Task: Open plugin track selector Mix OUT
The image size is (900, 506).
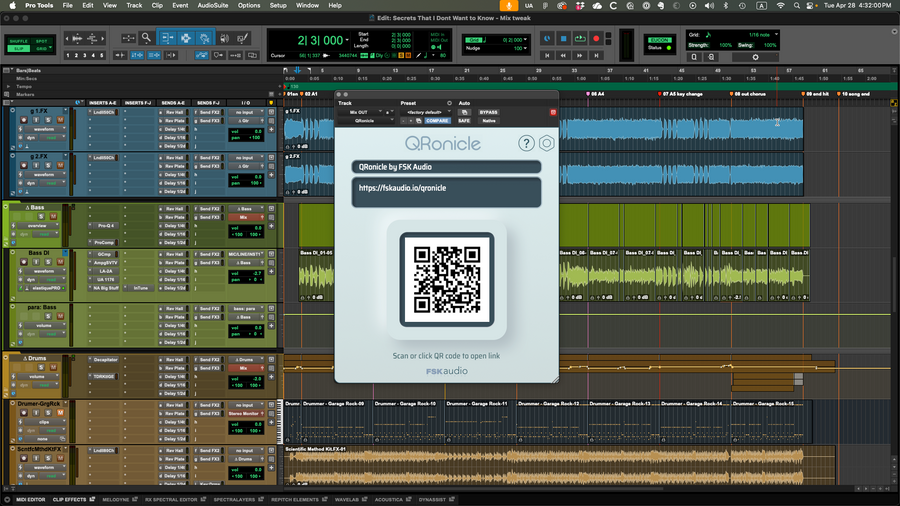Action: tap(362, 112)
